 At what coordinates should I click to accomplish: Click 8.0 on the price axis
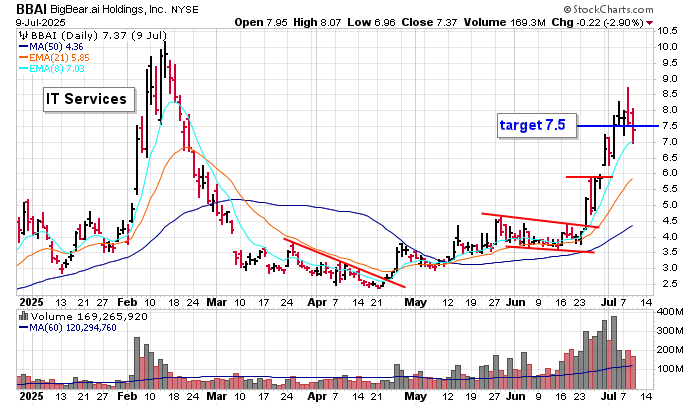click(670, 110)
